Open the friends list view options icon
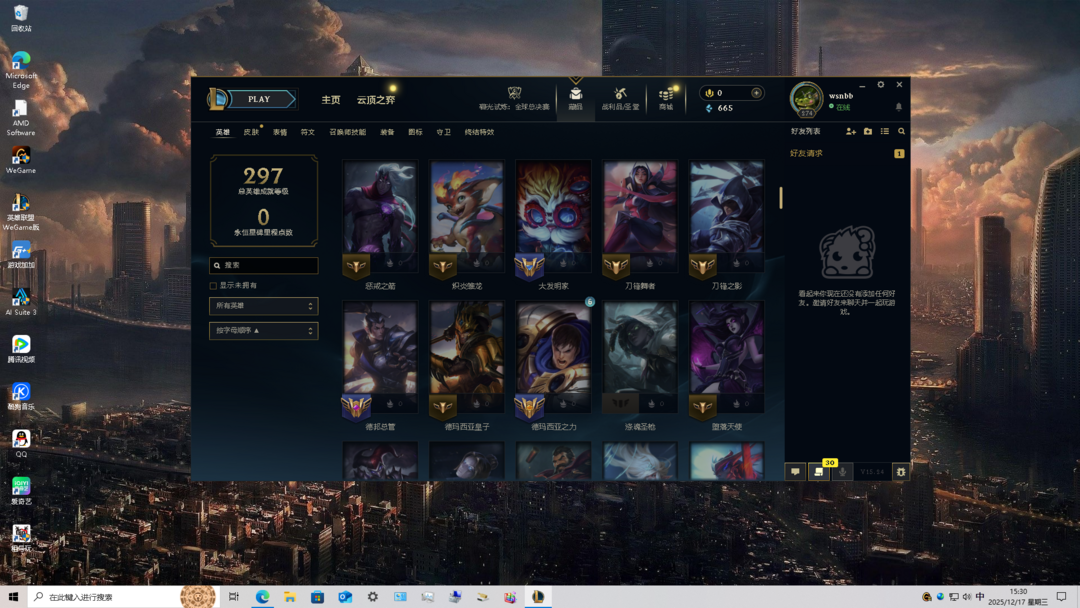Screen dimensions: 1080x608 [x=884, y=132]
